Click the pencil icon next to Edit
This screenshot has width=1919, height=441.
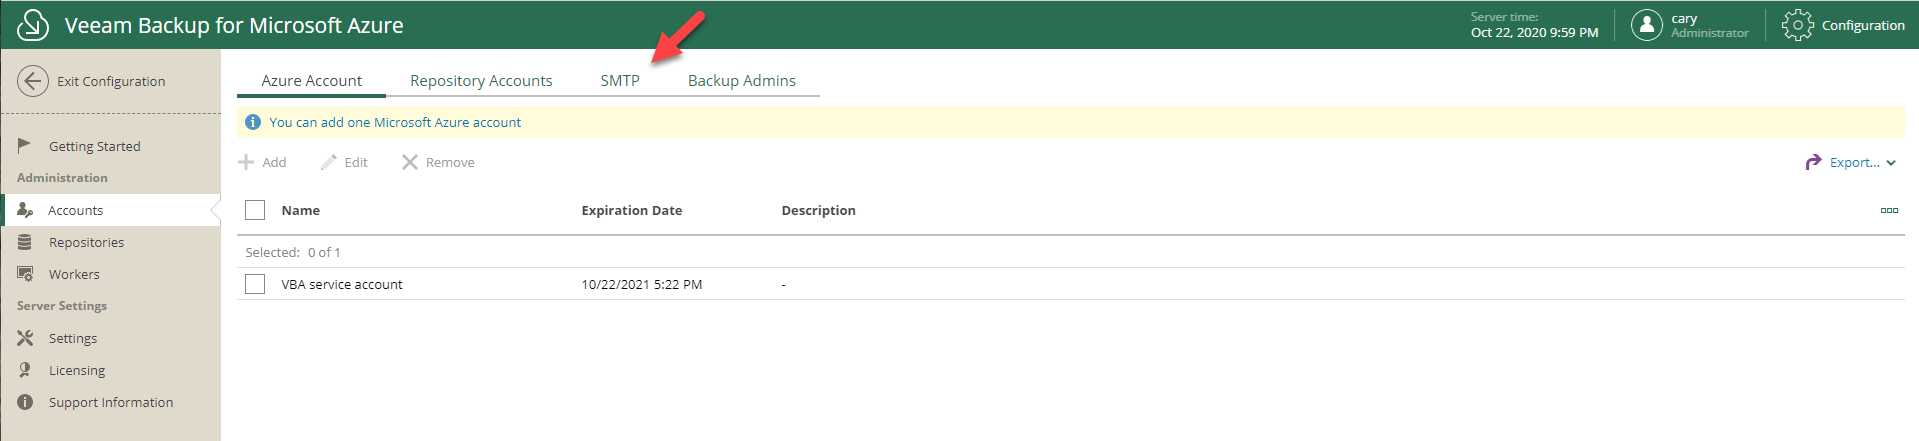point(329,162)
